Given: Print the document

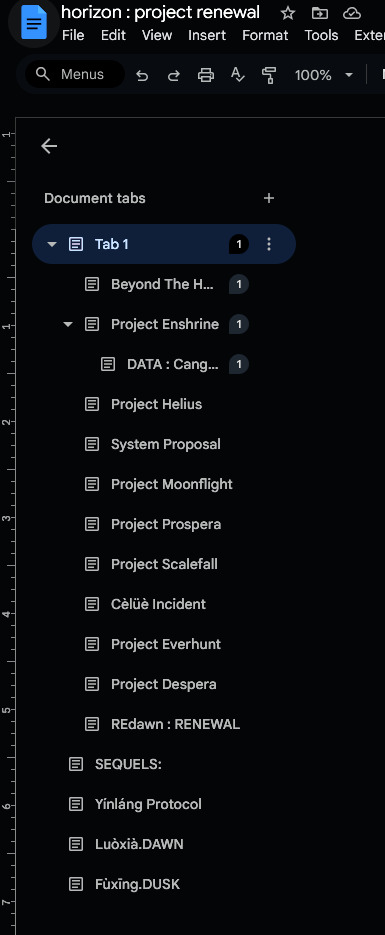Looking at the screenshot, I should click(206, 75).
